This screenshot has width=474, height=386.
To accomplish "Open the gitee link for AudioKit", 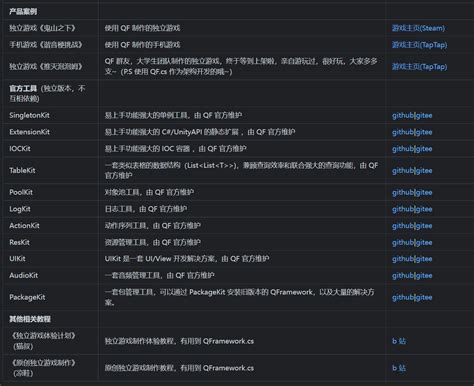I will (x=424, y=275).
